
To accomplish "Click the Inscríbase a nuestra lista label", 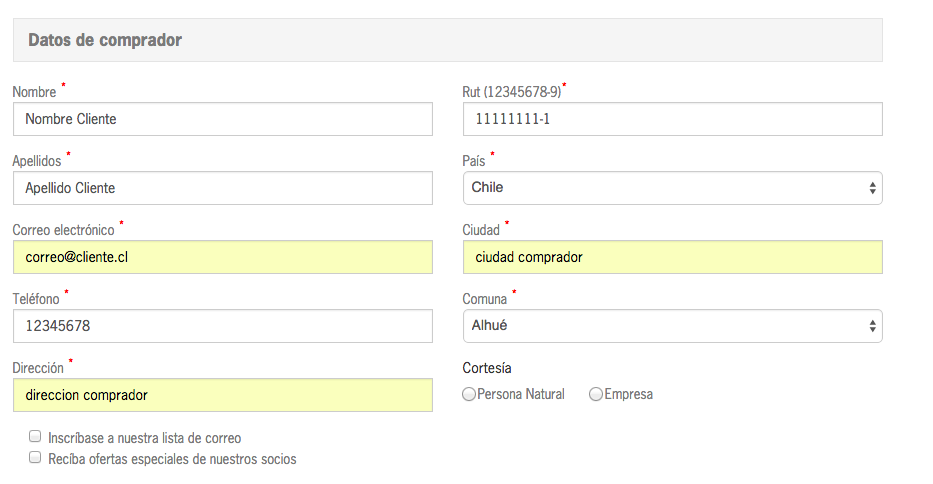I will coord(145,438).
